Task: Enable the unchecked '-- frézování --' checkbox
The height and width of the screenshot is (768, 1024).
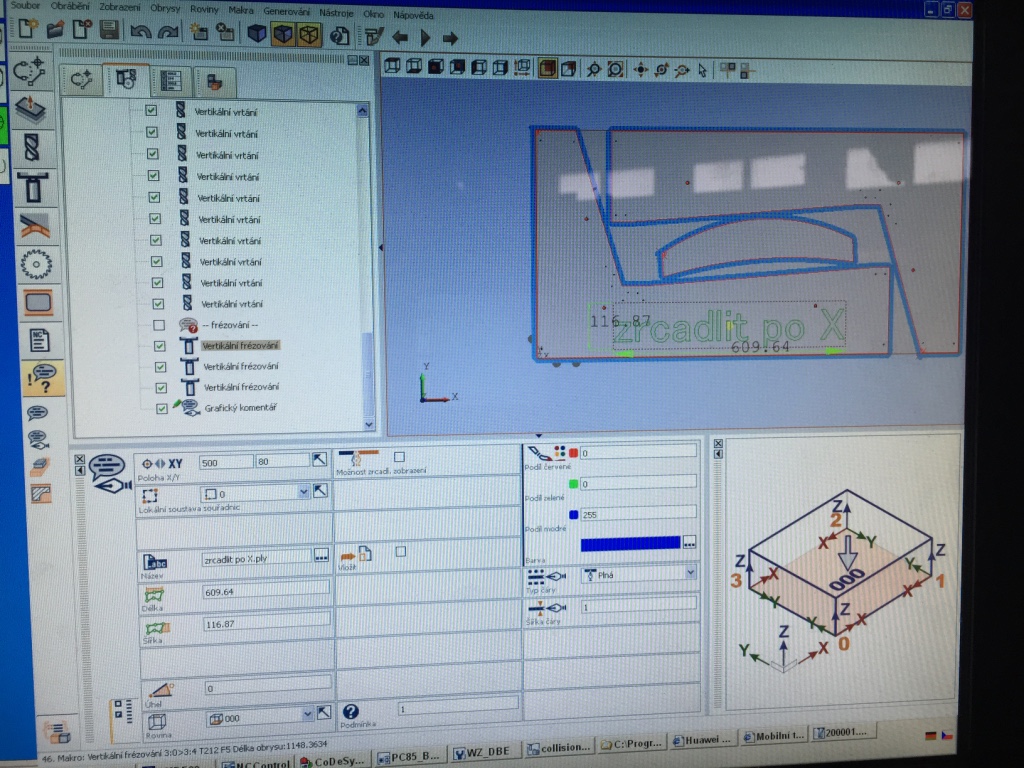Action: click(158, 325)
